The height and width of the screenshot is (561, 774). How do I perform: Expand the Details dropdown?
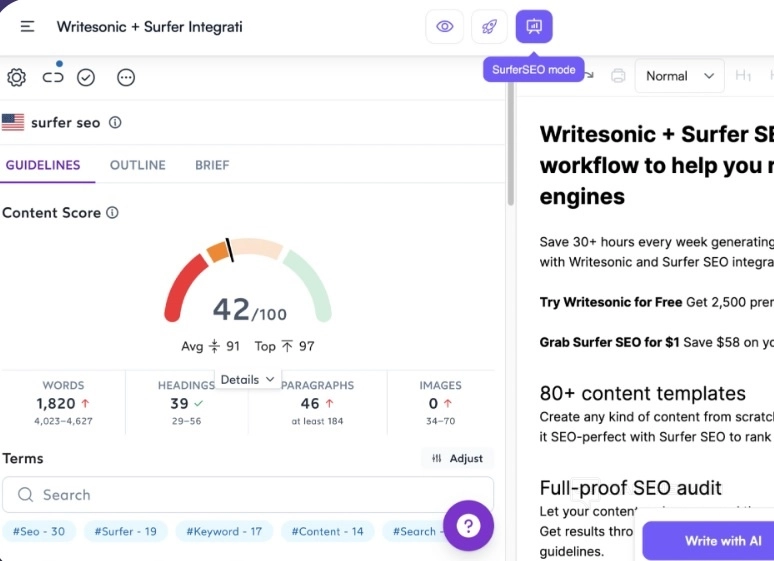point(247,379)
